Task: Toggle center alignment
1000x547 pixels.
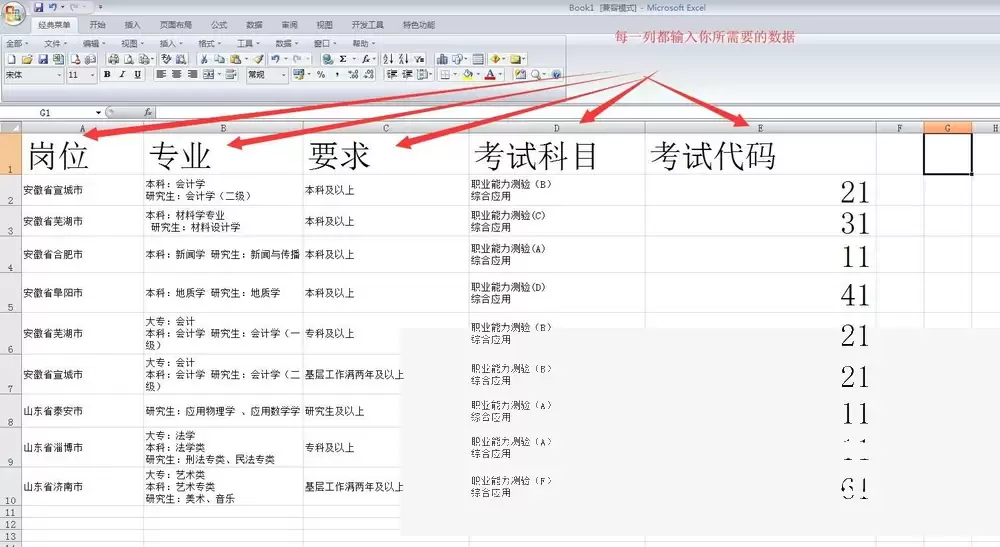Action: click(177, 75)
